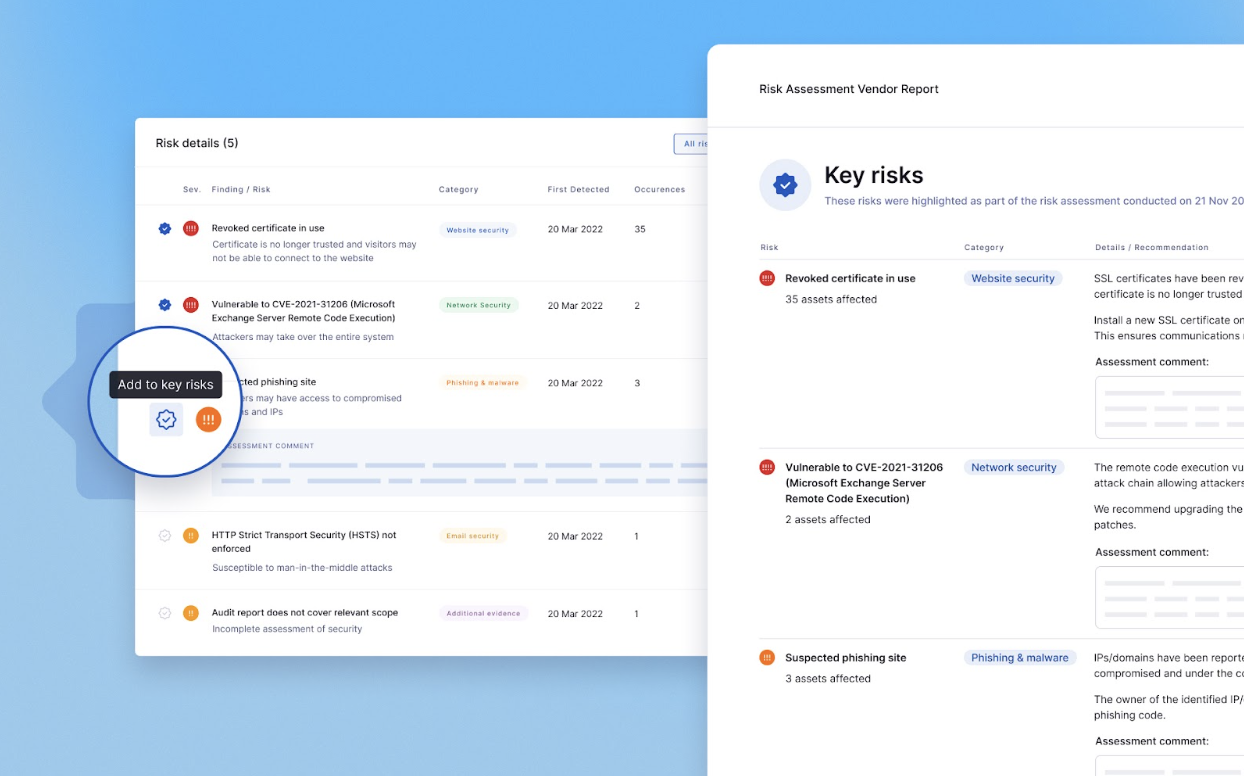
Task: Select 'Revoked certificate in use' finding title
Action: coord(268,228)
